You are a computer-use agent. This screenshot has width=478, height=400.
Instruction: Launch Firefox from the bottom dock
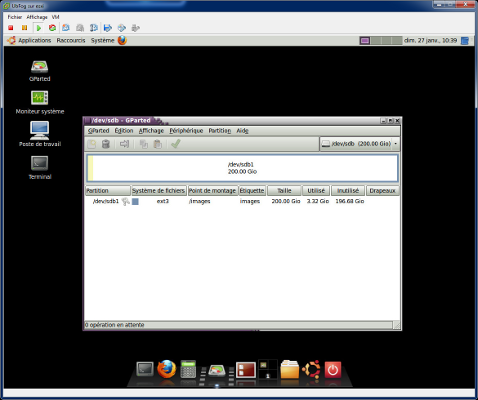166,369
